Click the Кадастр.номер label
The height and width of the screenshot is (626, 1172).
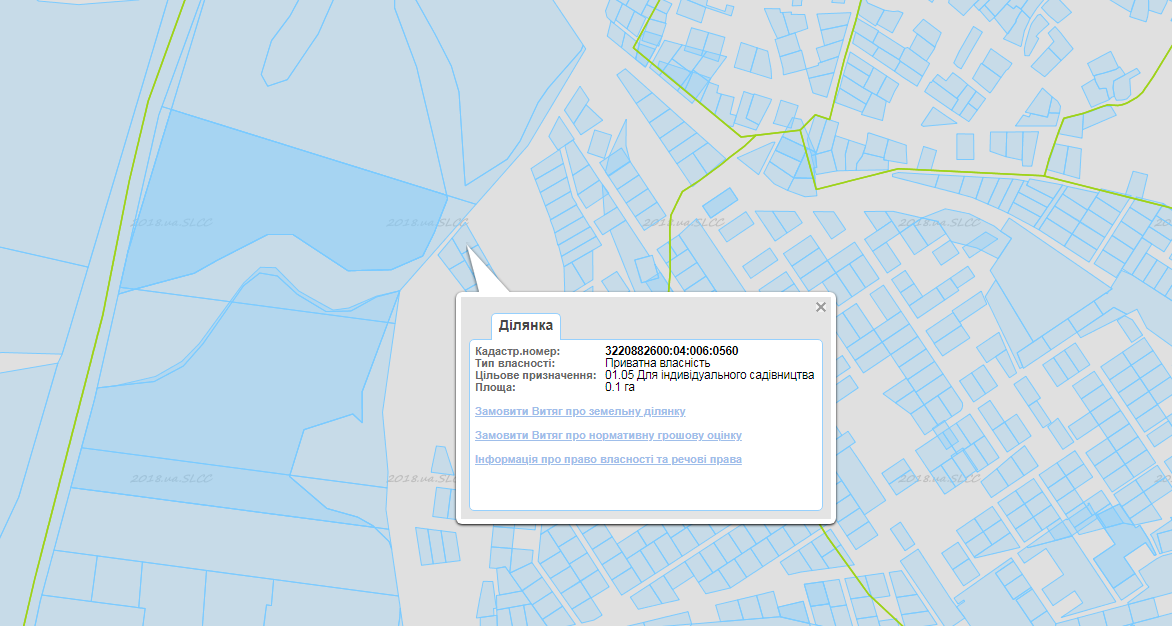click(517, 351)
